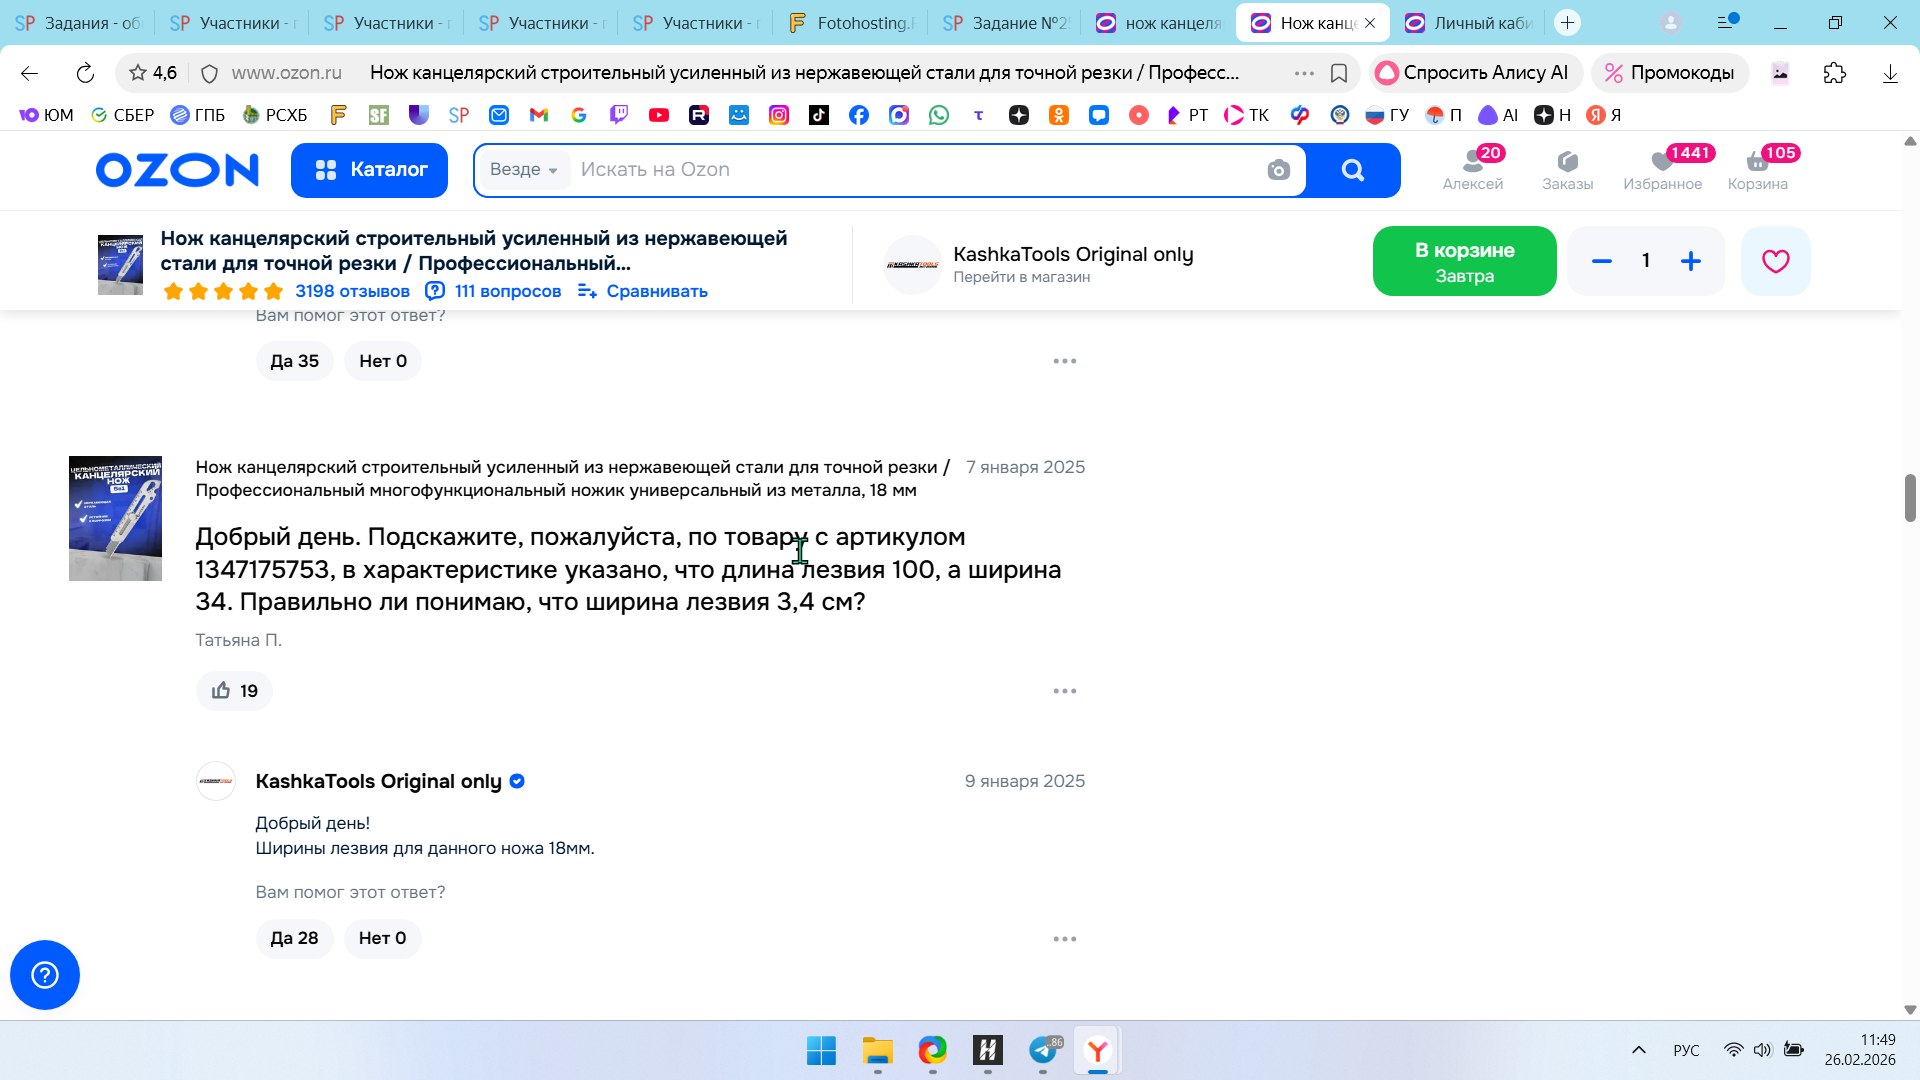Open three-dots menu beside Татьяна's question
The height and width of the screenshot is (1080, 1920).
tap(1064, 691)
